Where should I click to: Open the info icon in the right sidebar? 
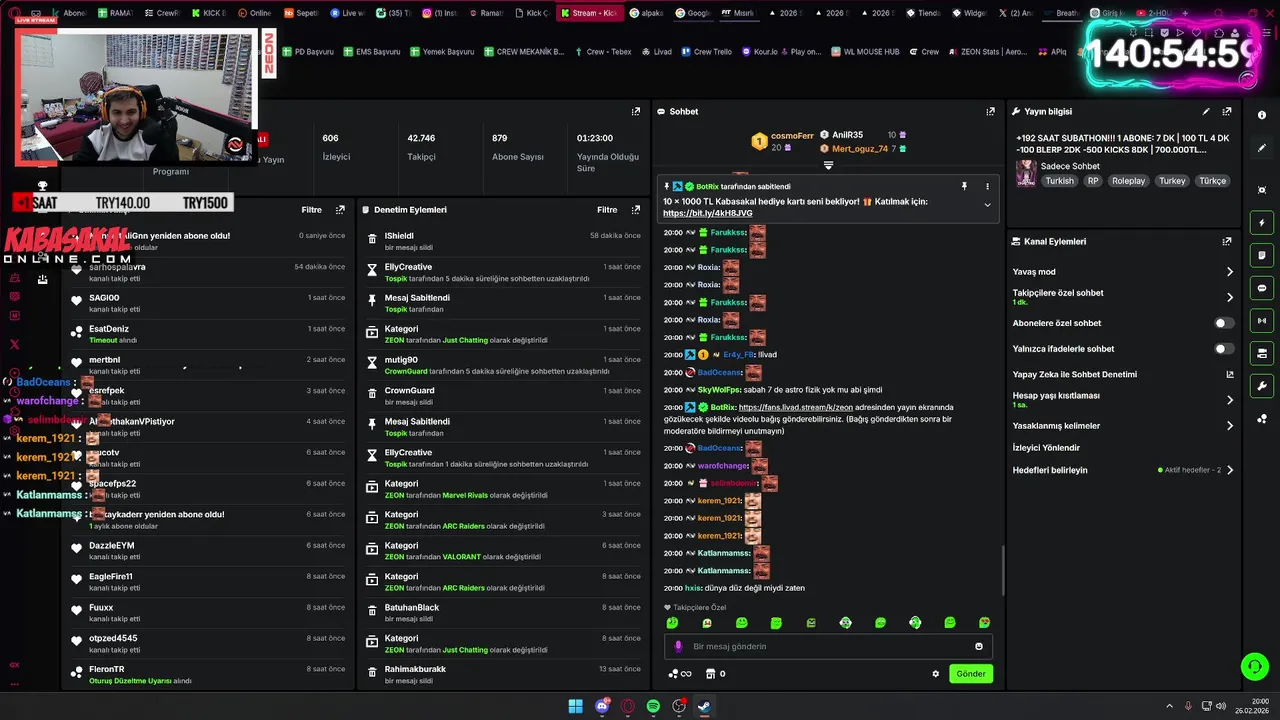pyautogui.click(x=1262, y=114)
